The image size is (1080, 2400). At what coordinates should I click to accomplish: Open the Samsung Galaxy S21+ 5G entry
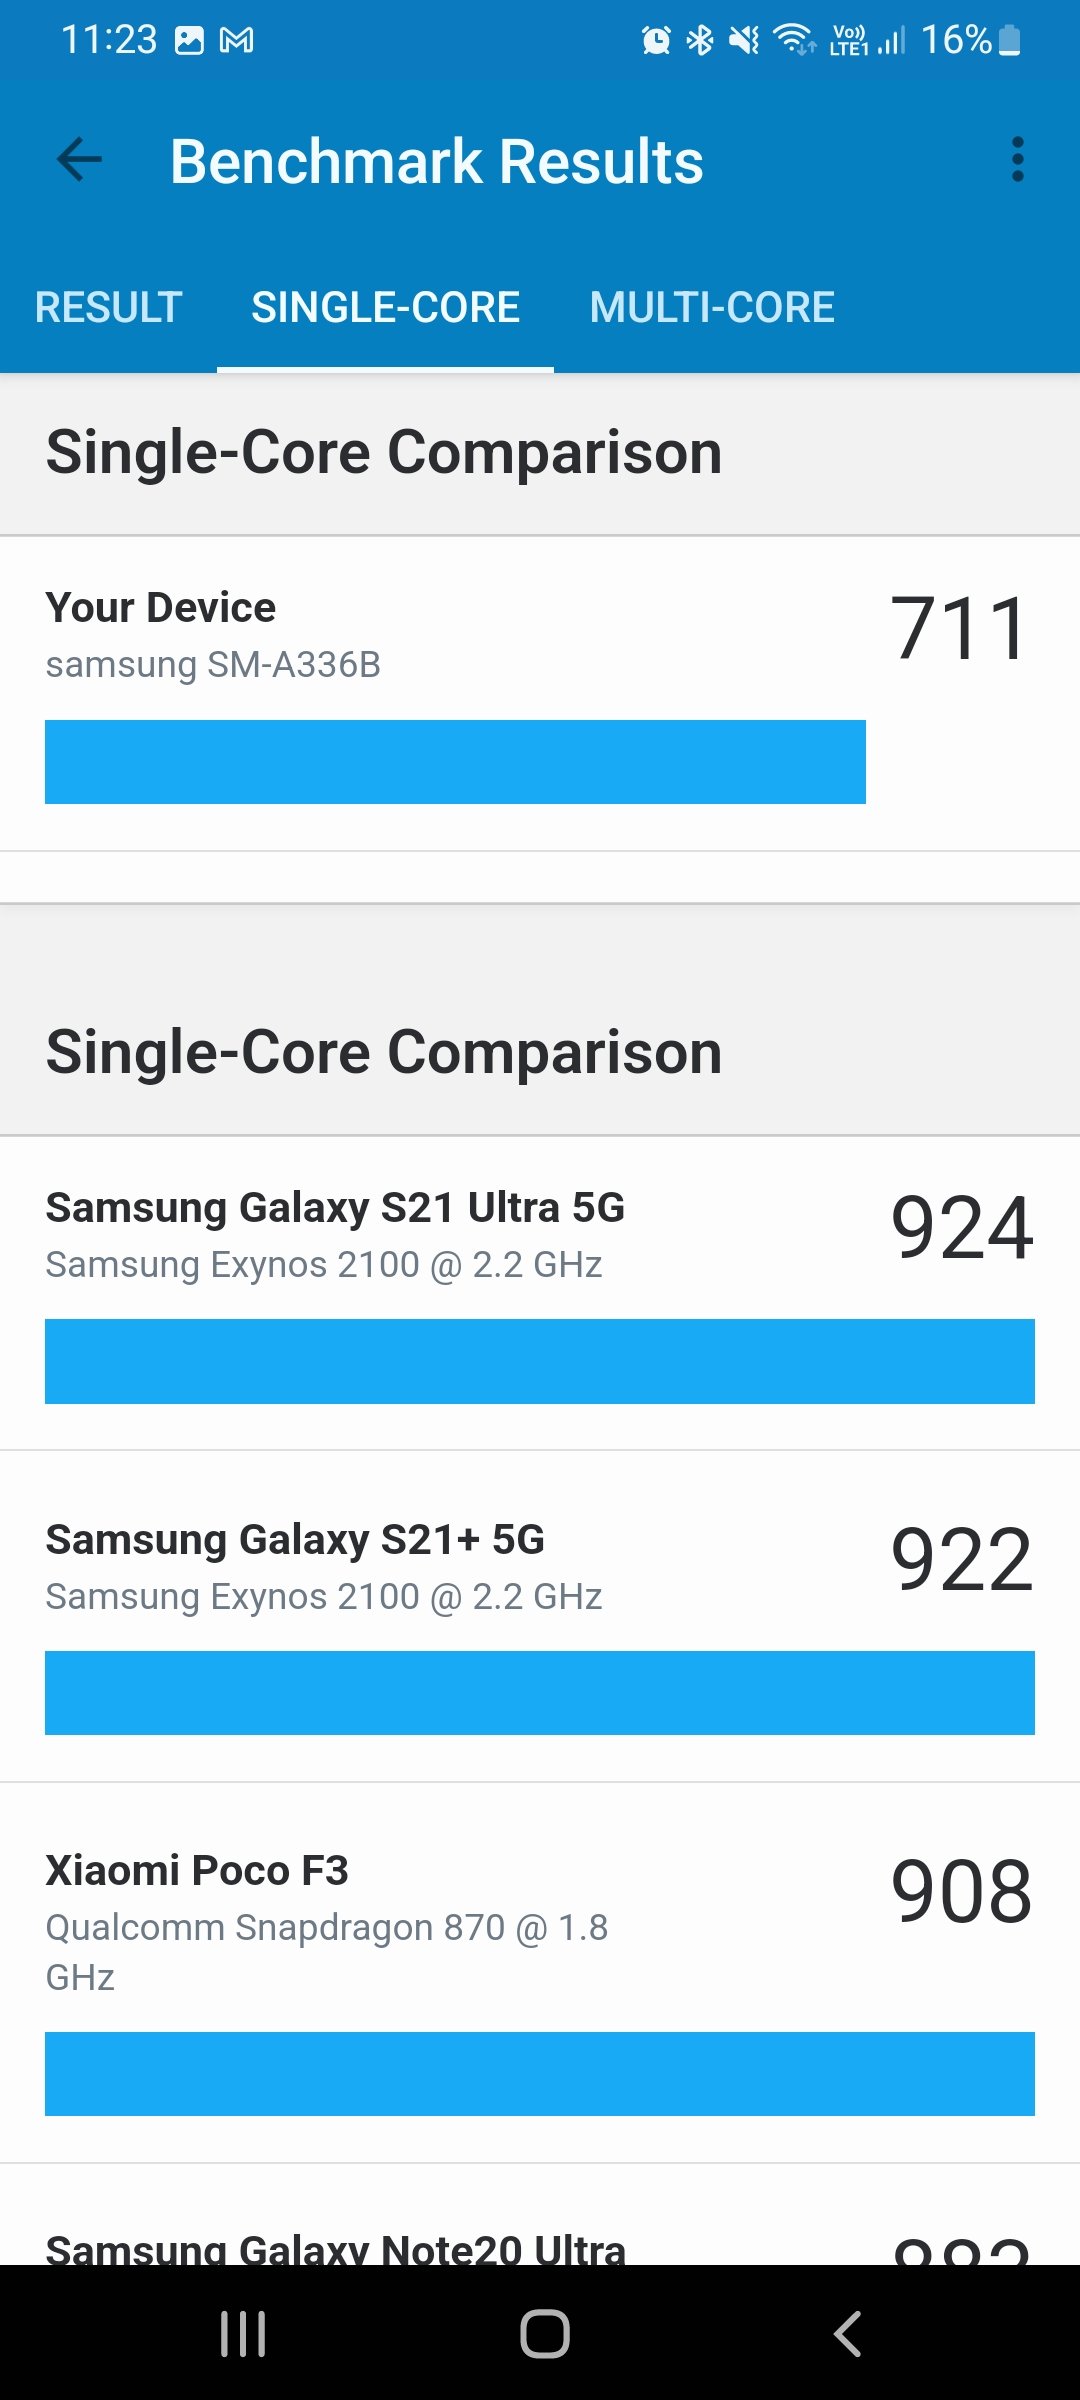tap(540, 1616)
